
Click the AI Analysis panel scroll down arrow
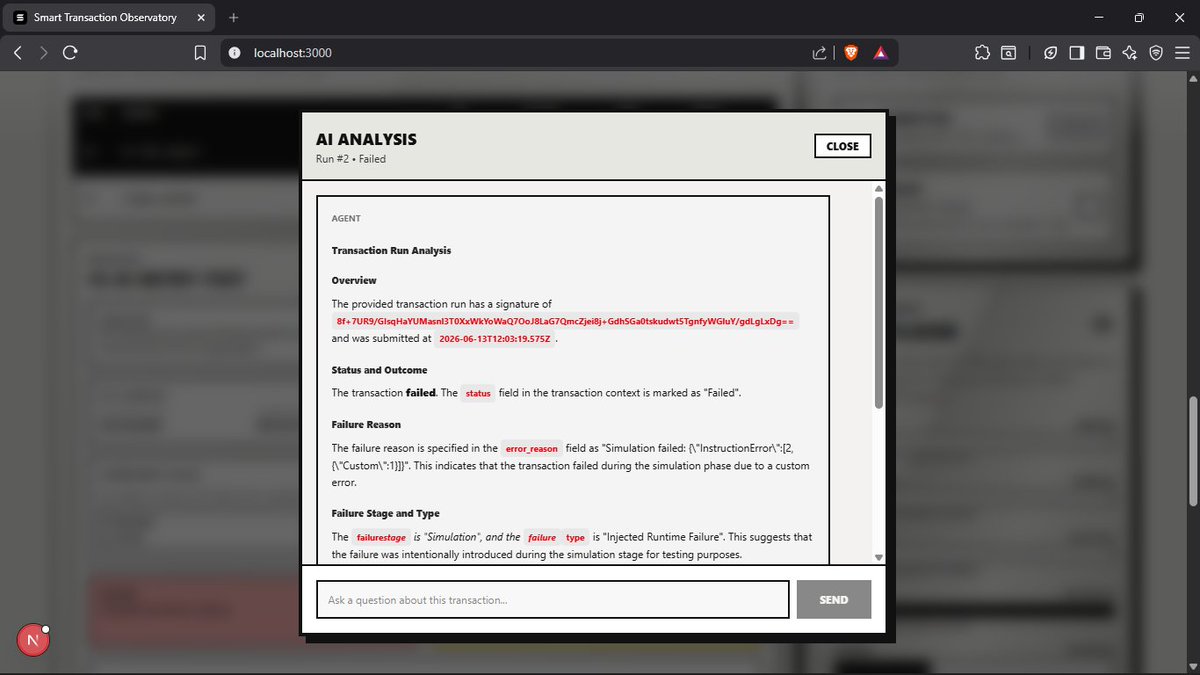[879, 557]
